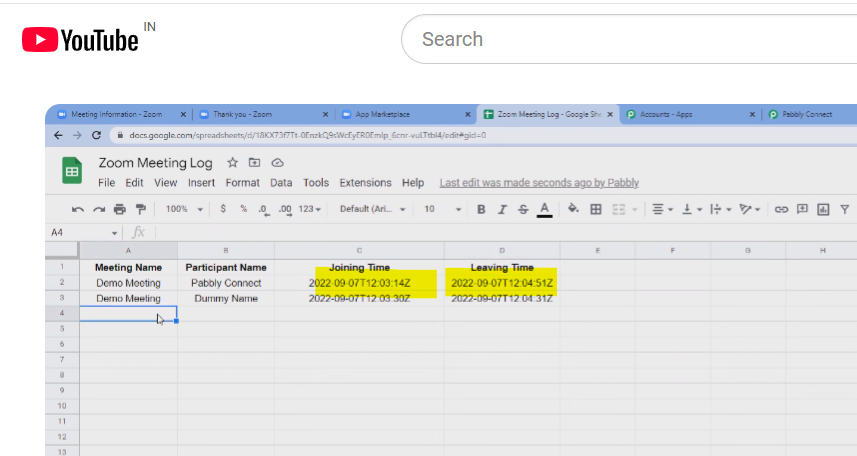The height and width of the screenshot is (456, 857).
Task: Select column C header
Action: (x=359, y=250)
